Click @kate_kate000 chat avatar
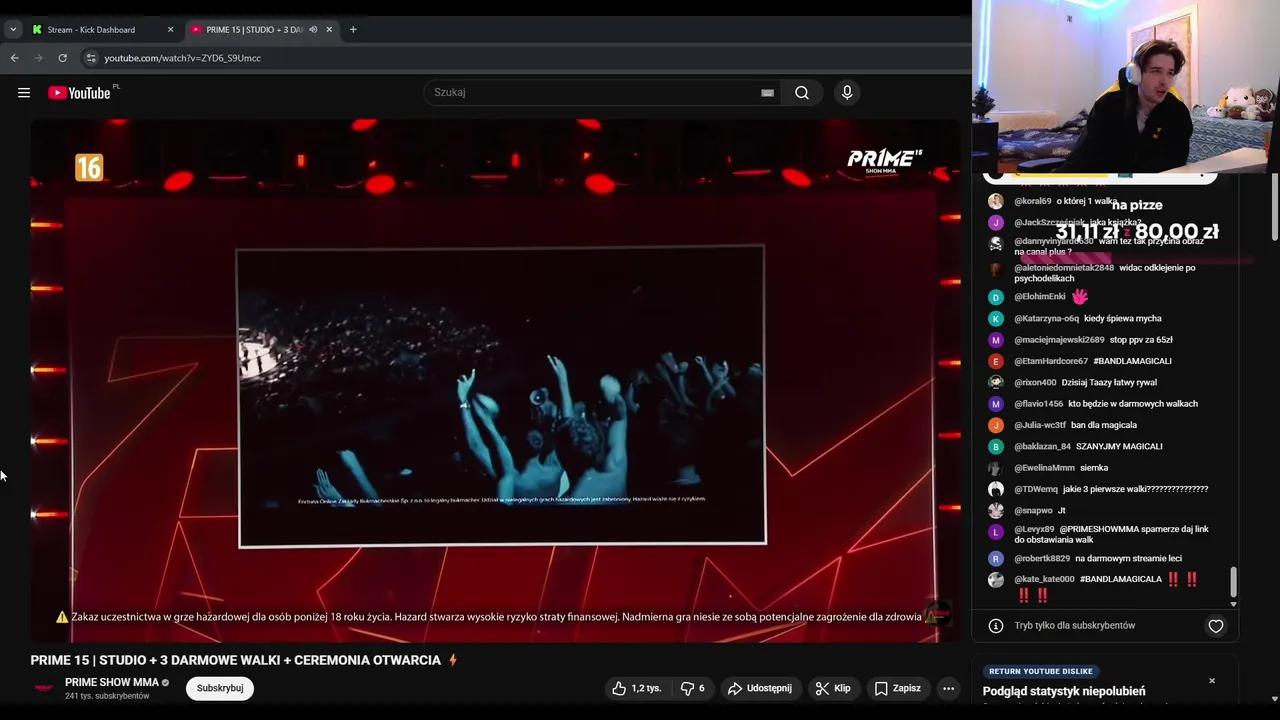 pos(996,580)
